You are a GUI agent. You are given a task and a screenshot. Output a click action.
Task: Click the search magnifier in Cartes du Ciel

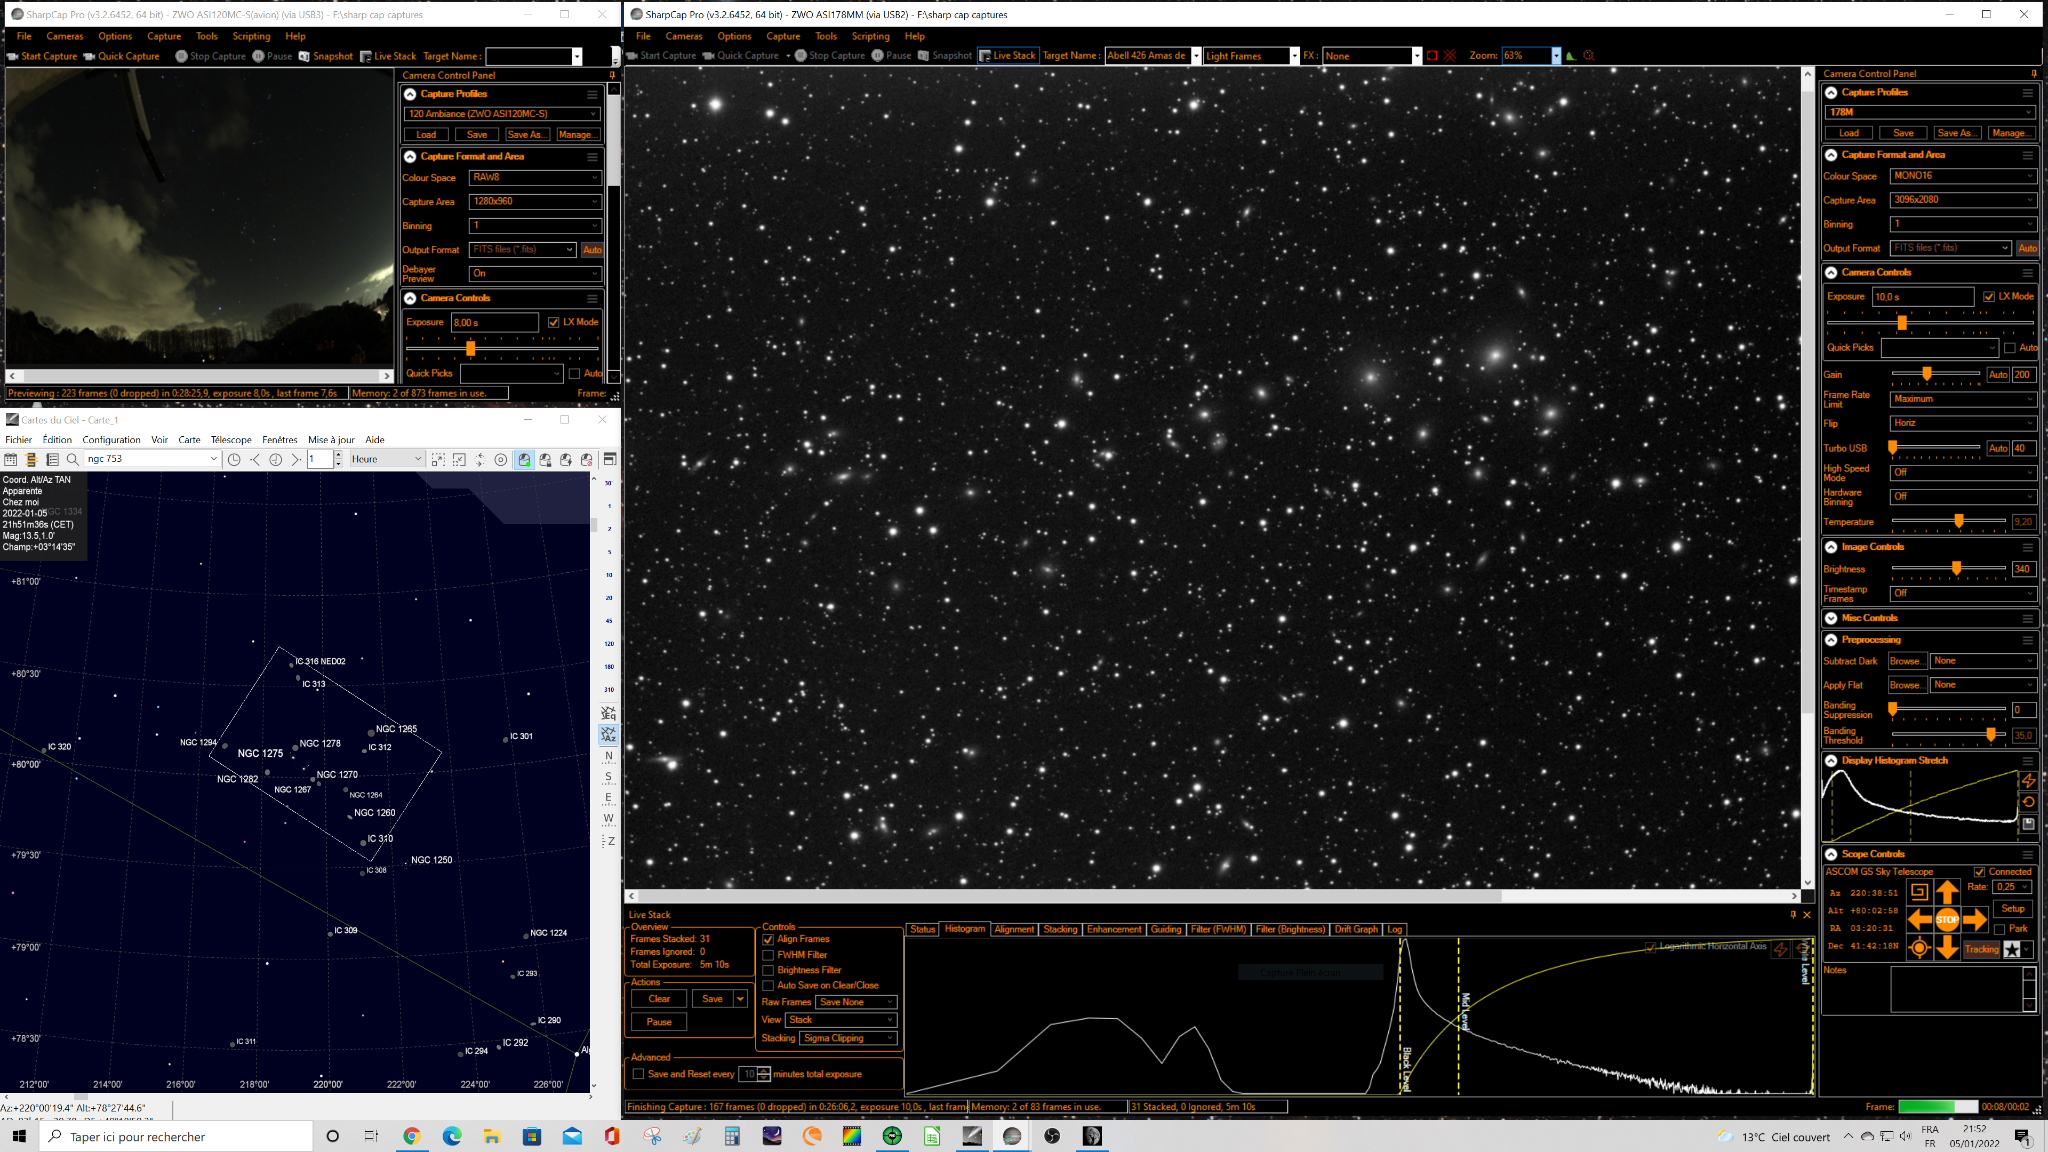[x=72, y=459]
